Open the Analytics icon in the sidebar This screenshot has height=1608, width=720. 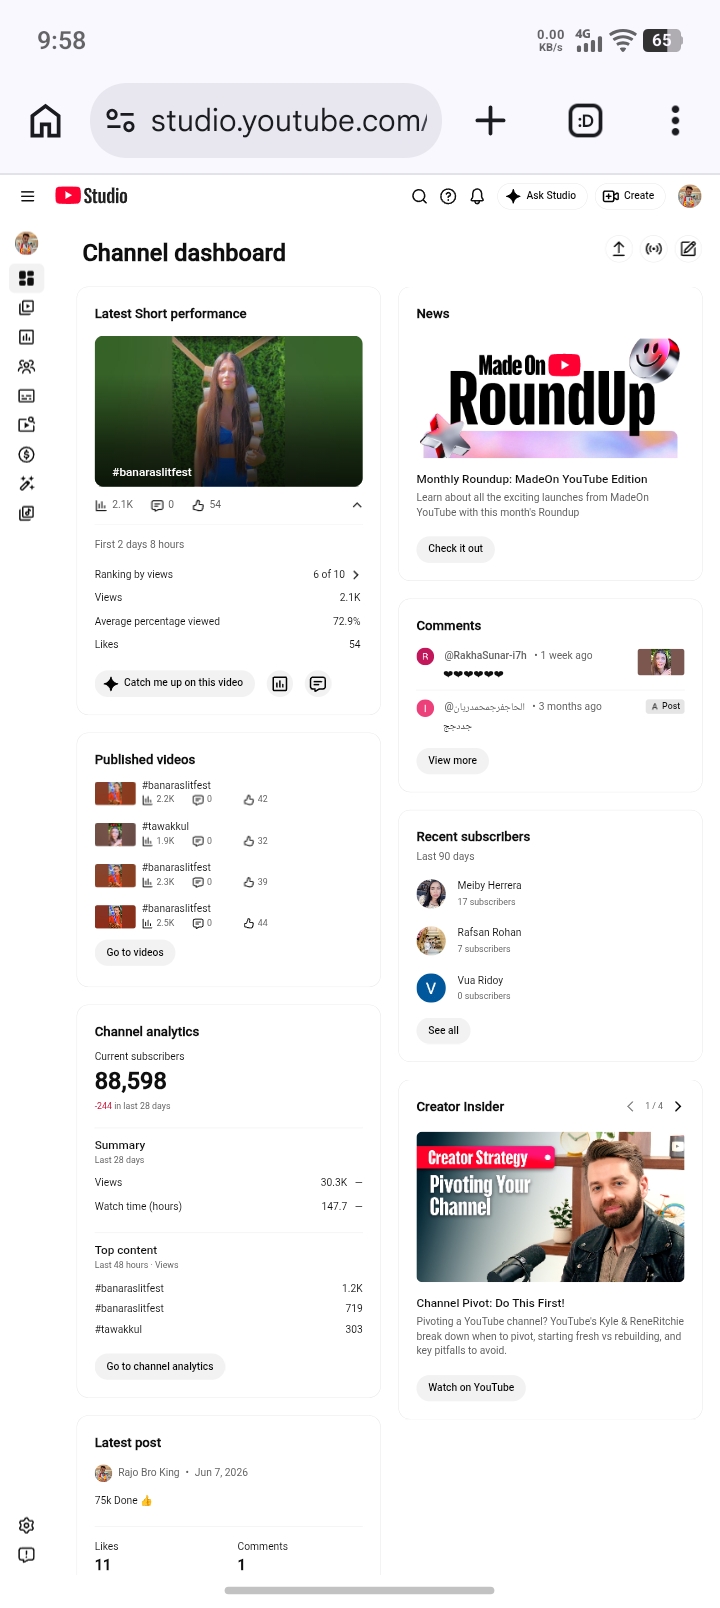27,337
